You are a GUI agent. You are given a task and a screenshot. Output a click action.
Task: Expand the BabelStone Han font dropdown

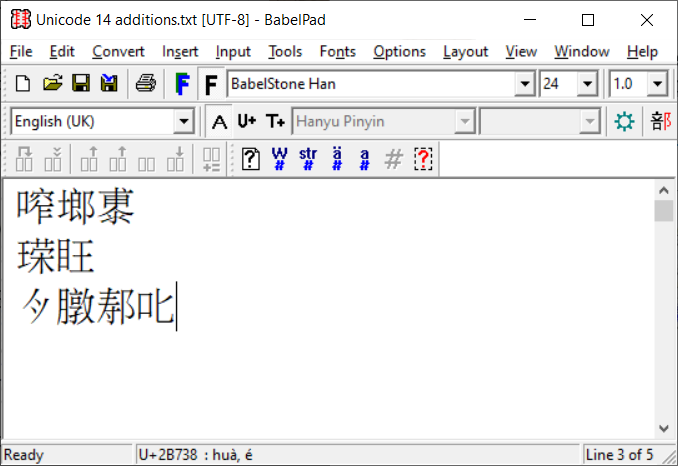pyautogui.click(x=525, y=83)
